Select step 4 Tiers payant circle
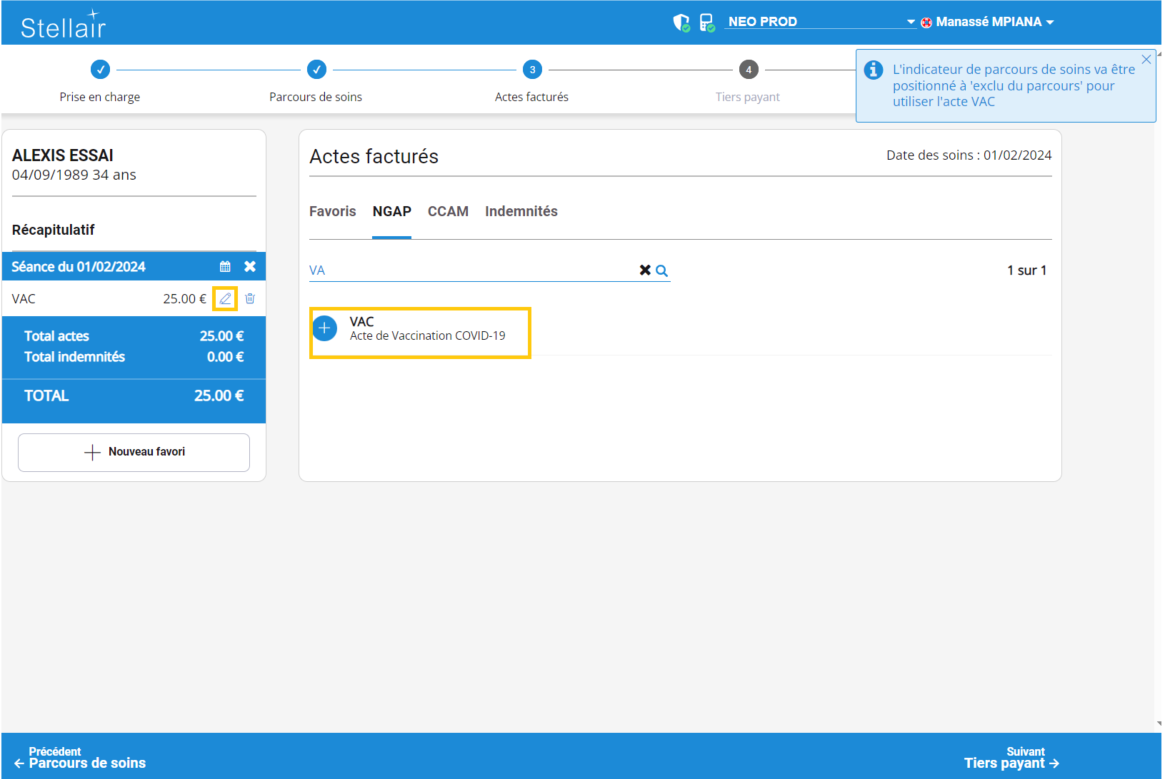Image resolution: width=1163 pixels, height=779 pixels. pos(748,69)
